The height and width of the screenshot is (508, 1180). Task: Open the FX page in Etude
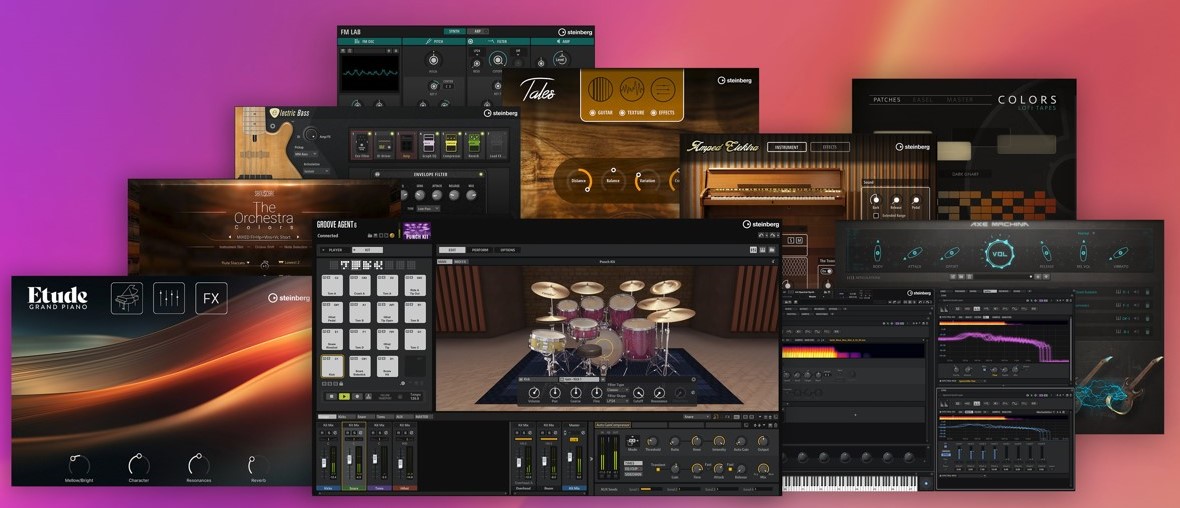click(211, 298)
